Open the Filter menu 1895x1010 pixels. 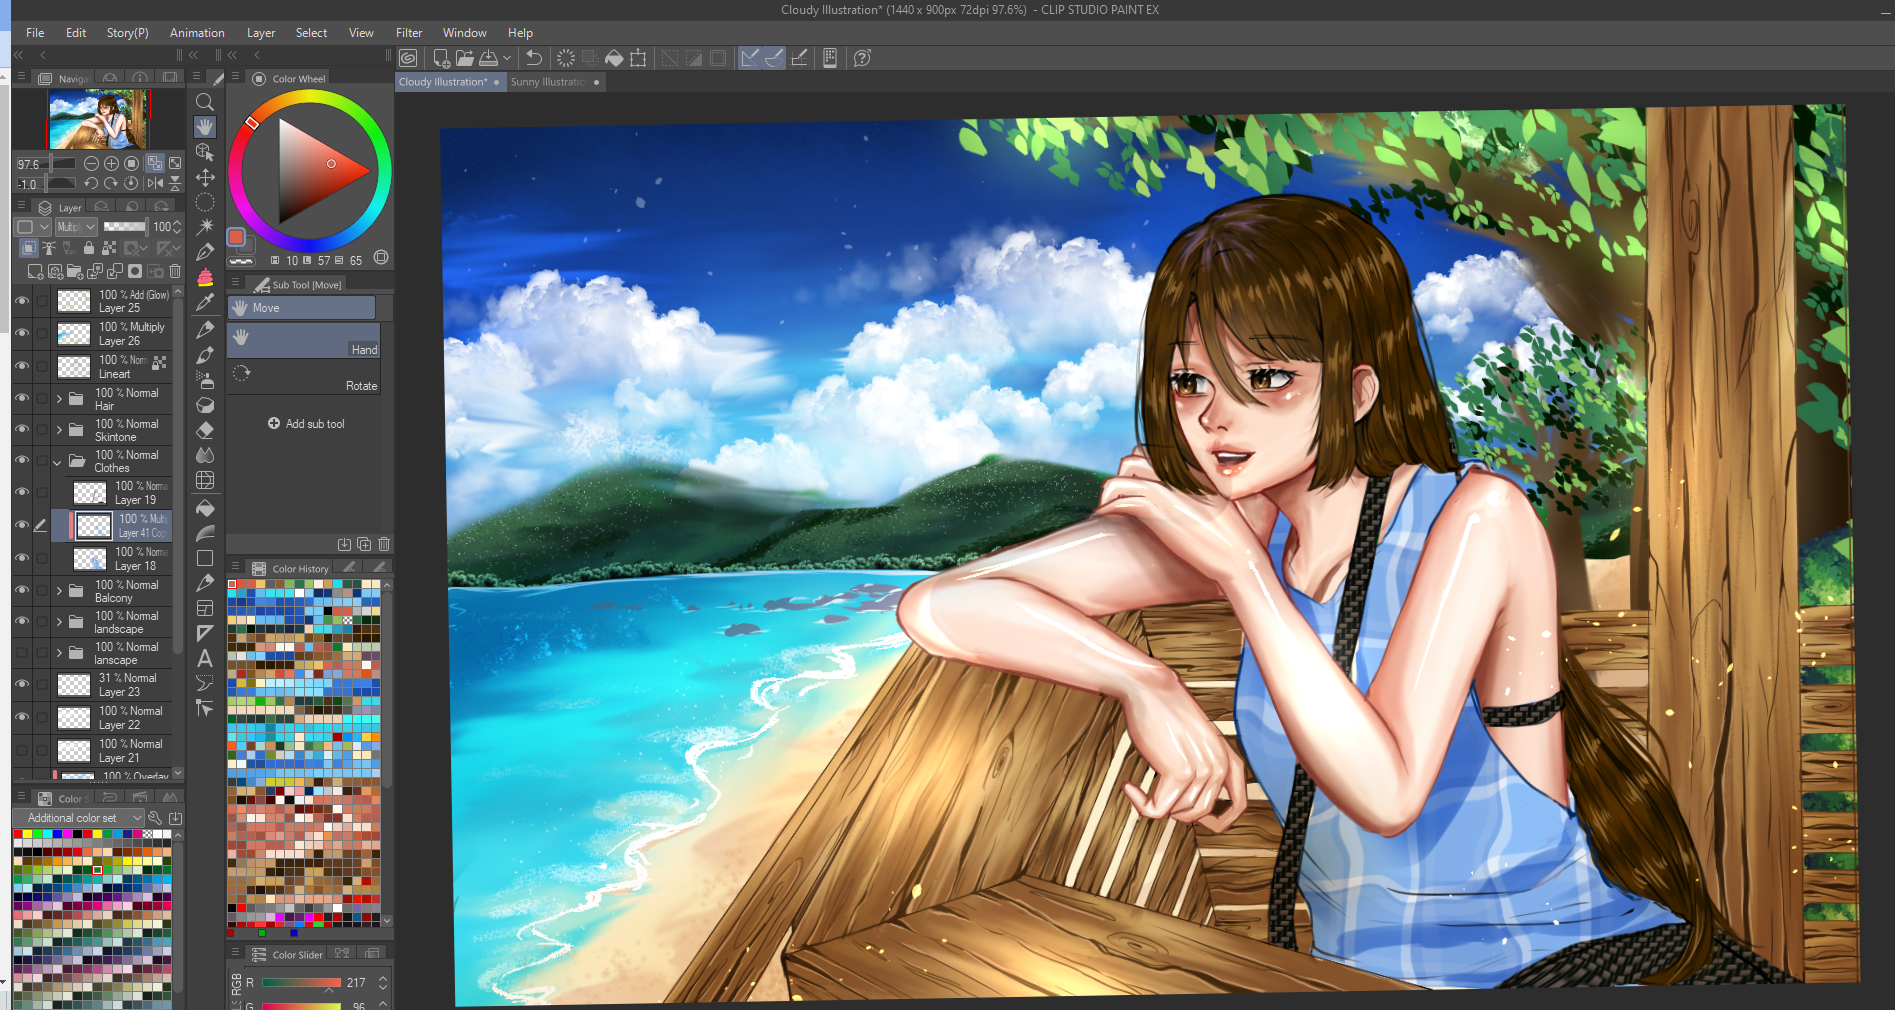408,33
